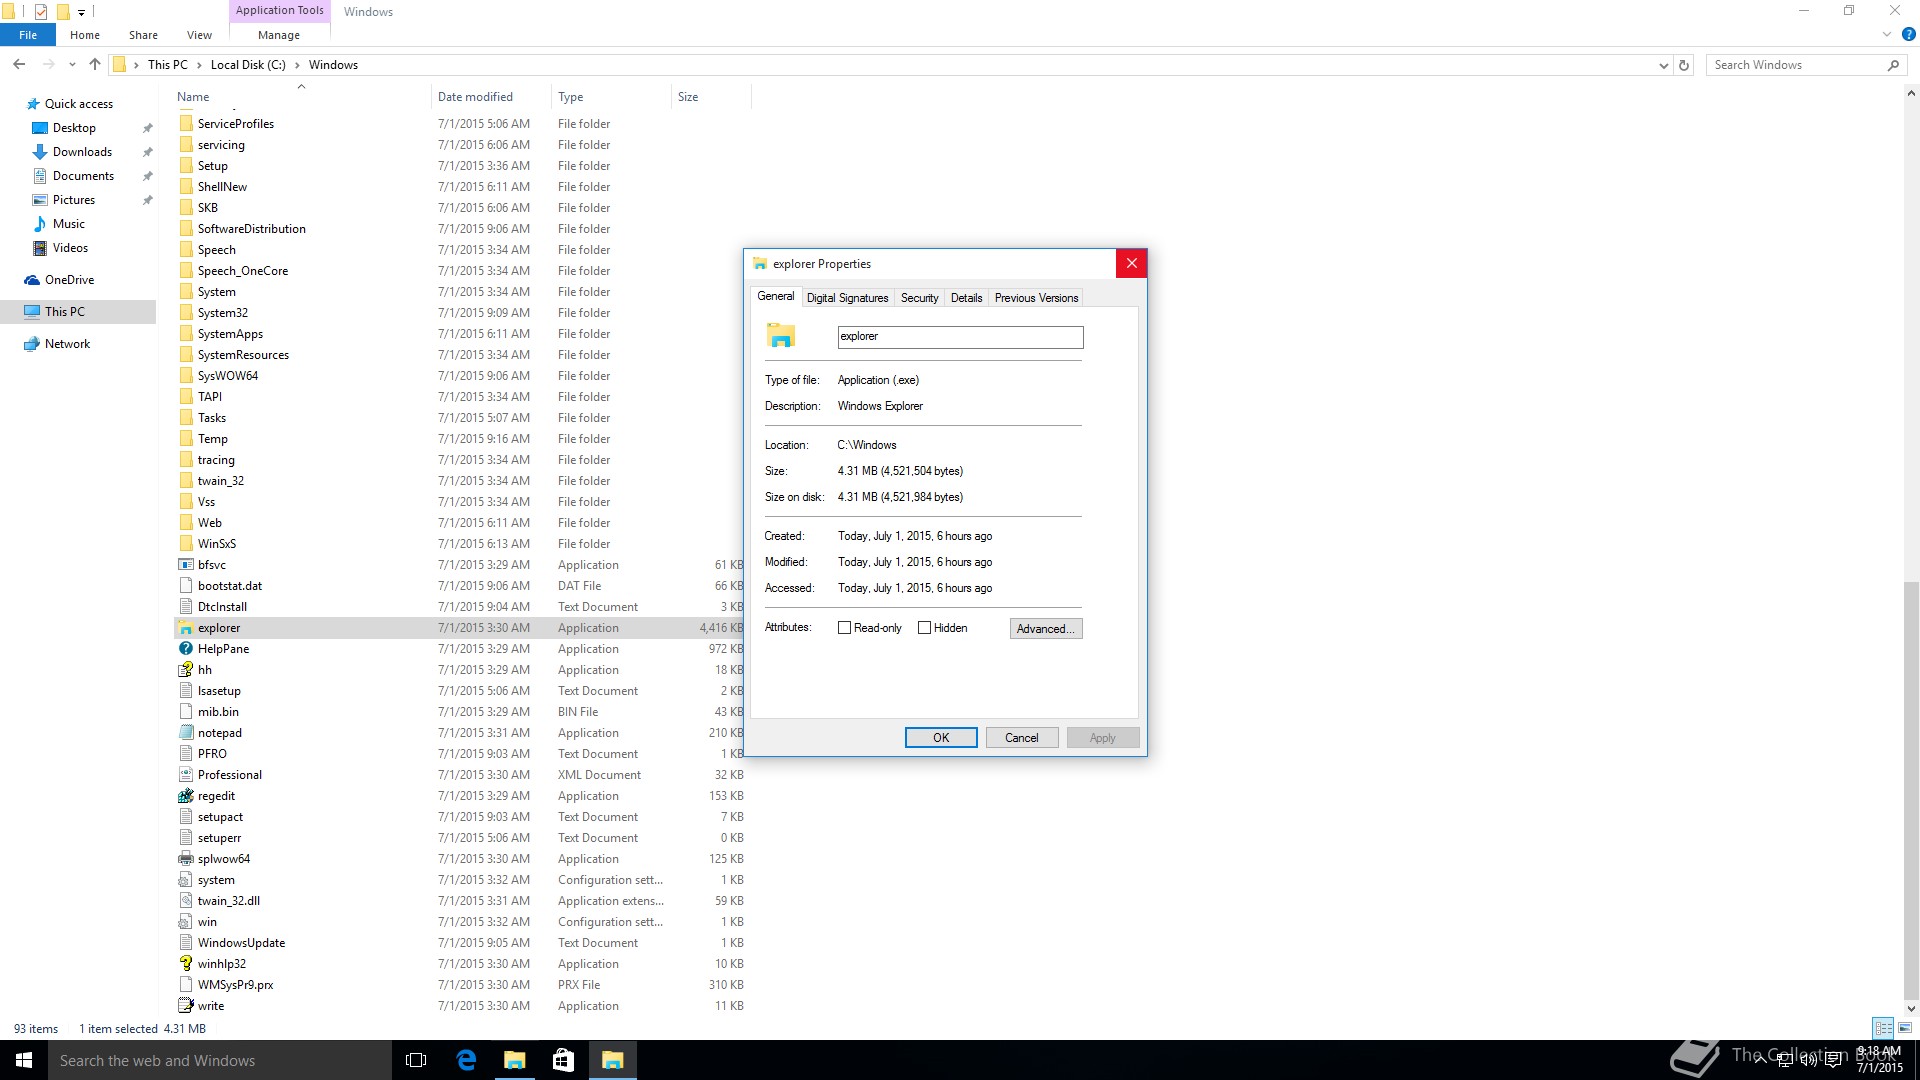
Task: Select Desktop in Quick access
Action: coord(74,128)
